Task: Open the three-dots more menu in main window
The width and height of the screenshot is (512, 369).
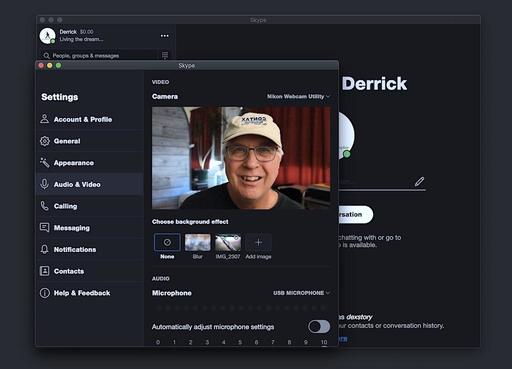Action: pyautogui.click(x=165, y=36)
